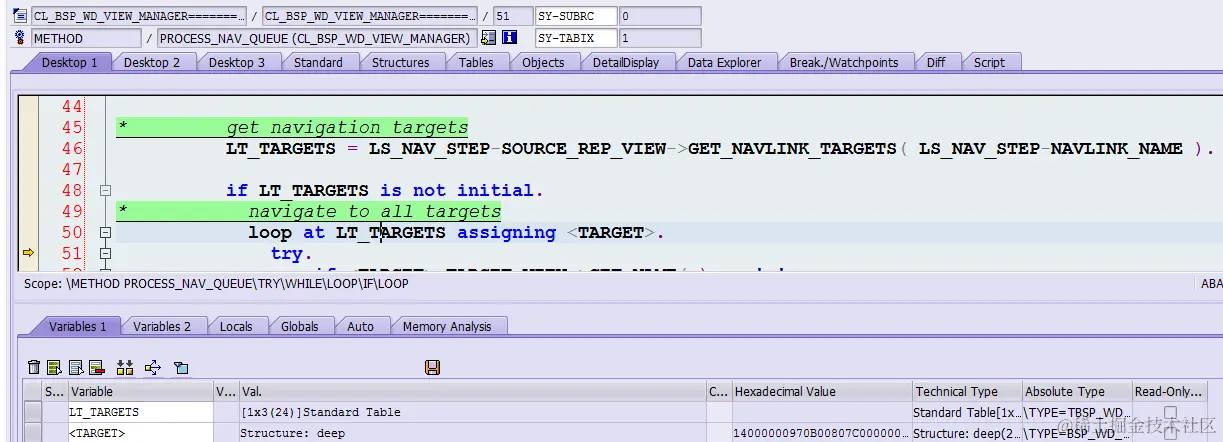Click the orange save disk icon

[x=433, y=368]
